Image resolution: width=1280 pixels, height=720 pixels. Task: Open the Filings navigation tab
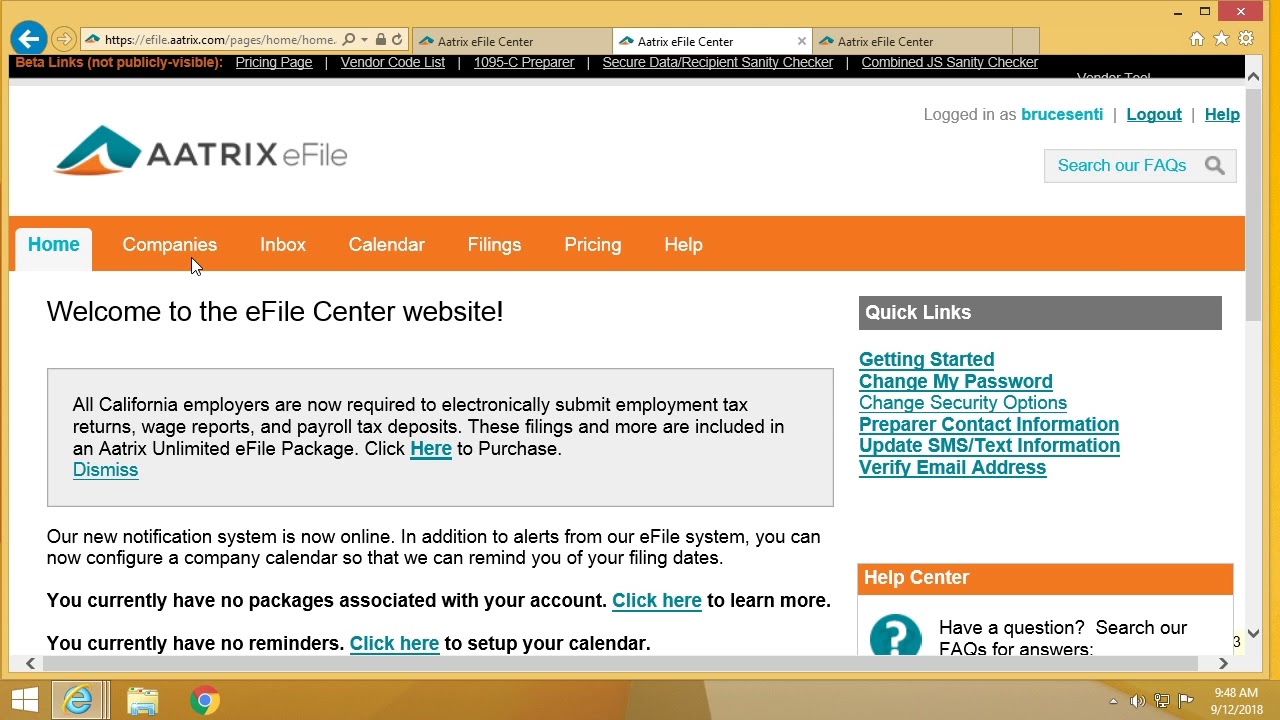pyautogui.click(x=494, y=245)
